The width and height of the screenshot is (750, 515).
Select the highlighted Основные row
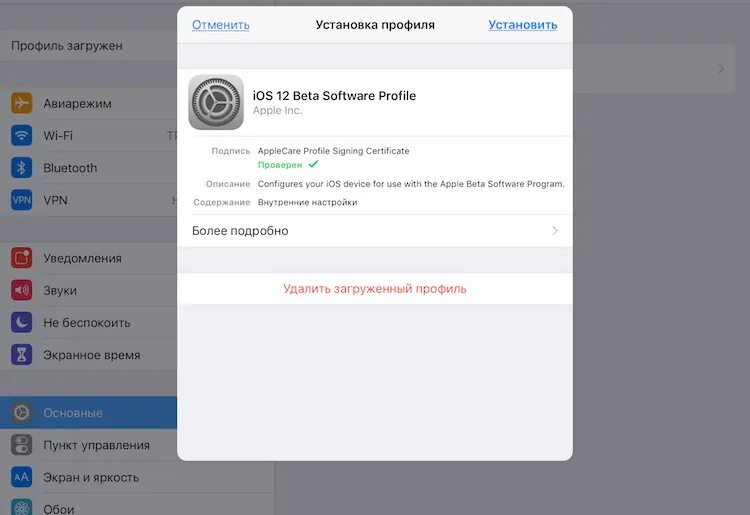[88, 413]
